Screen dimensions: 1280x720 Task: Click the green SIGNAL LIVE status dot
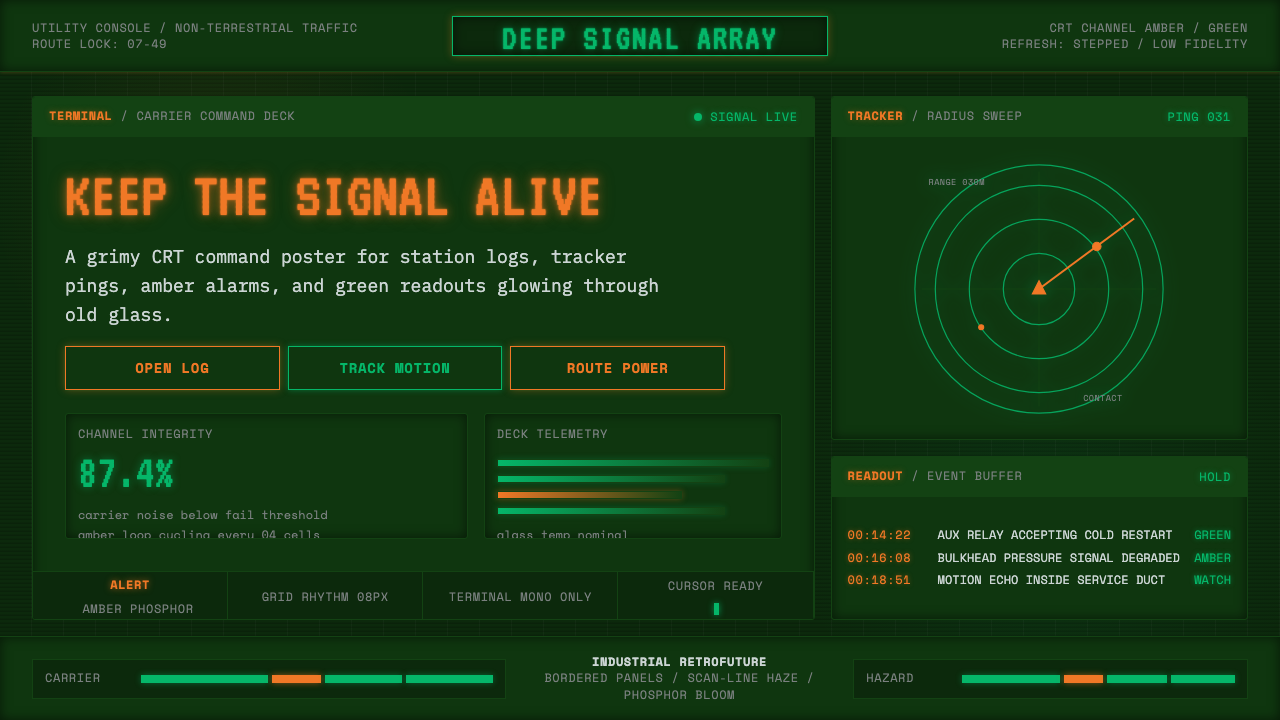[698, 117]
